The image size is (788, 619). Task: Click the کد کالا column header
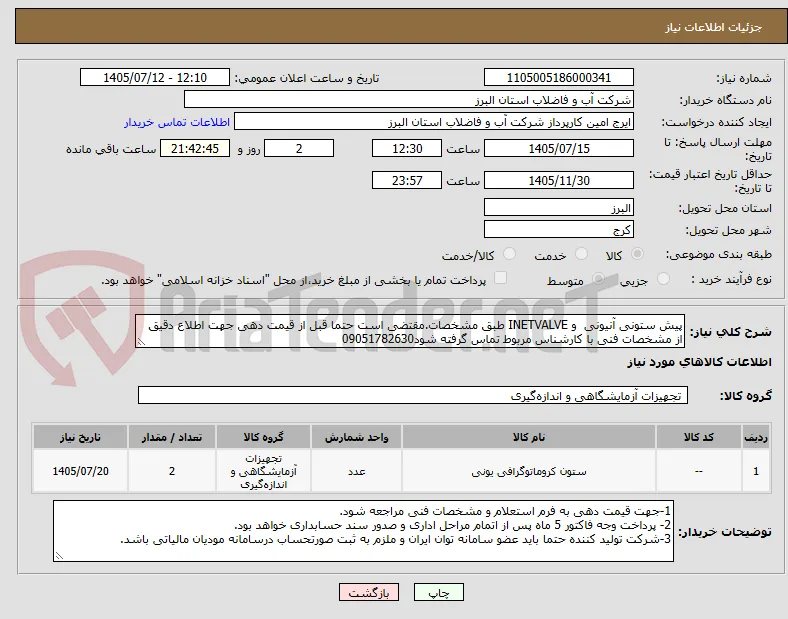(x=699, y=437)
